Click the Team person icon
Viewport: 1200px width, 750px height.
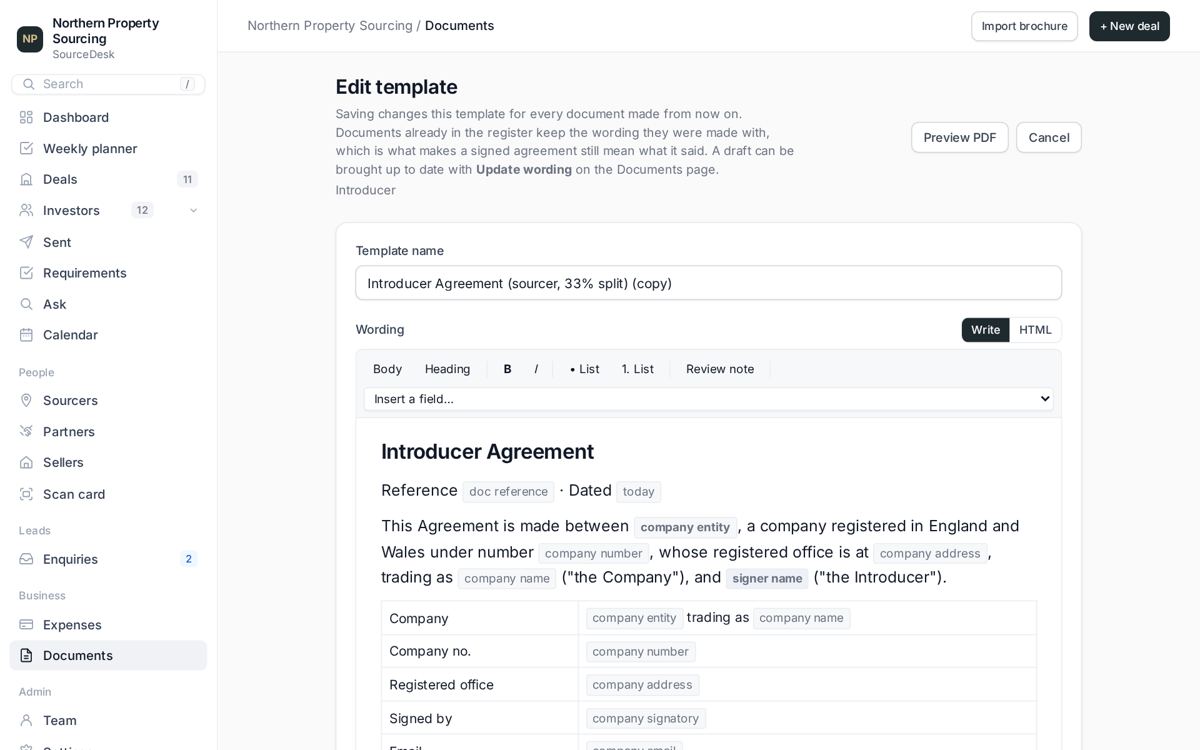pos(27,720)
